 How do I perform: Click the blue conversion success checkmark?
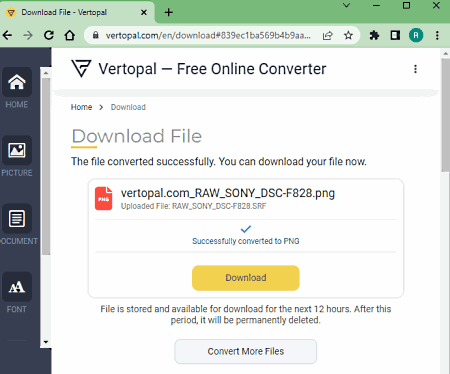(246, 229)
